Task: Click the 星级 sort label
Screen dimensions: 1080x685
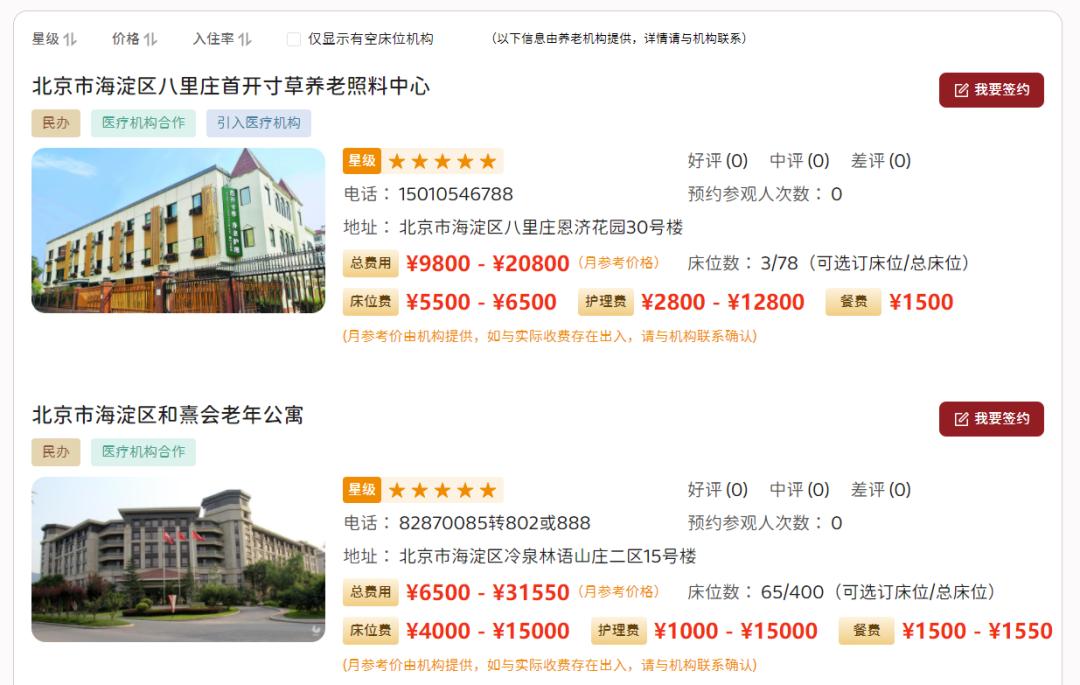Action: (46, 39)
